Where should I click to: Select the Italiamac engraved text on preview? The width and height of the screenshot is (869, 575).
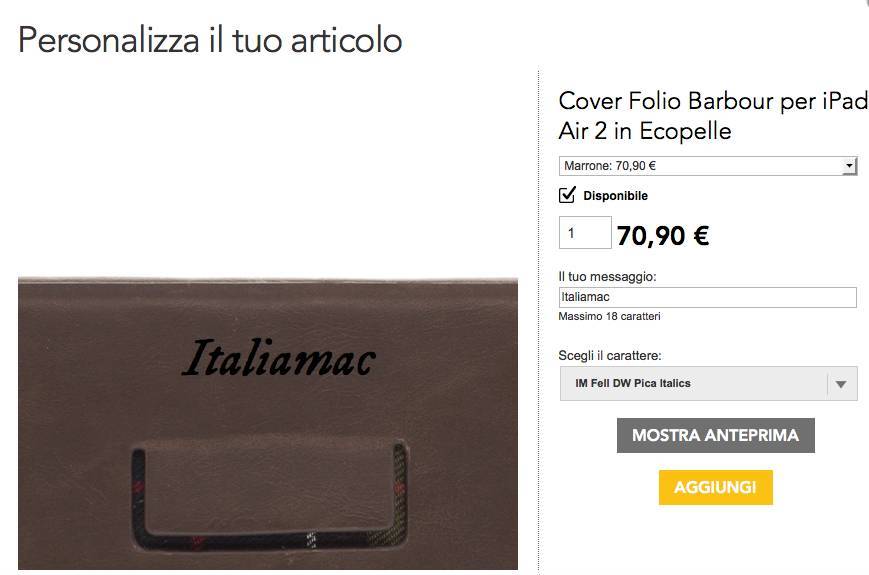pos(279,358)
